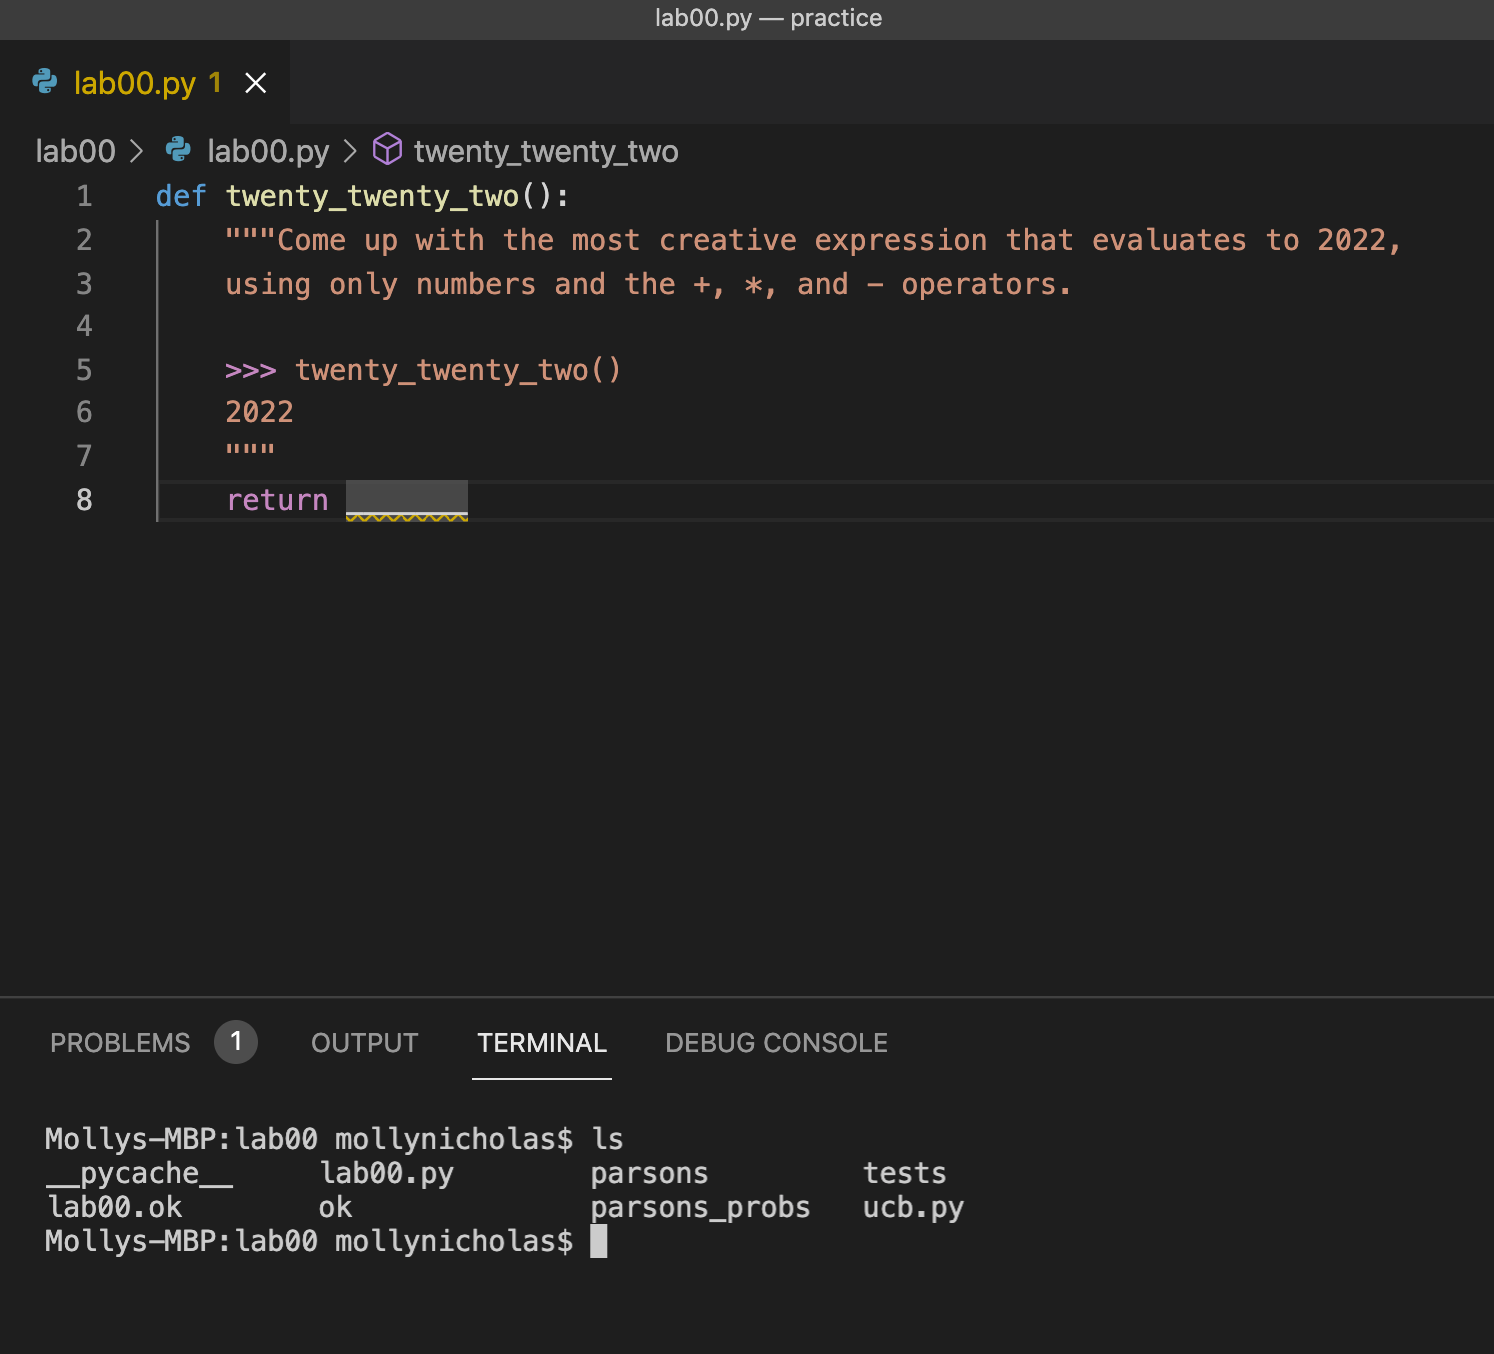Click the Python icon in the breadcrumb bar
This screenshot has height=1354, width=1494.
pyautogui.click(x=178, y=150)
